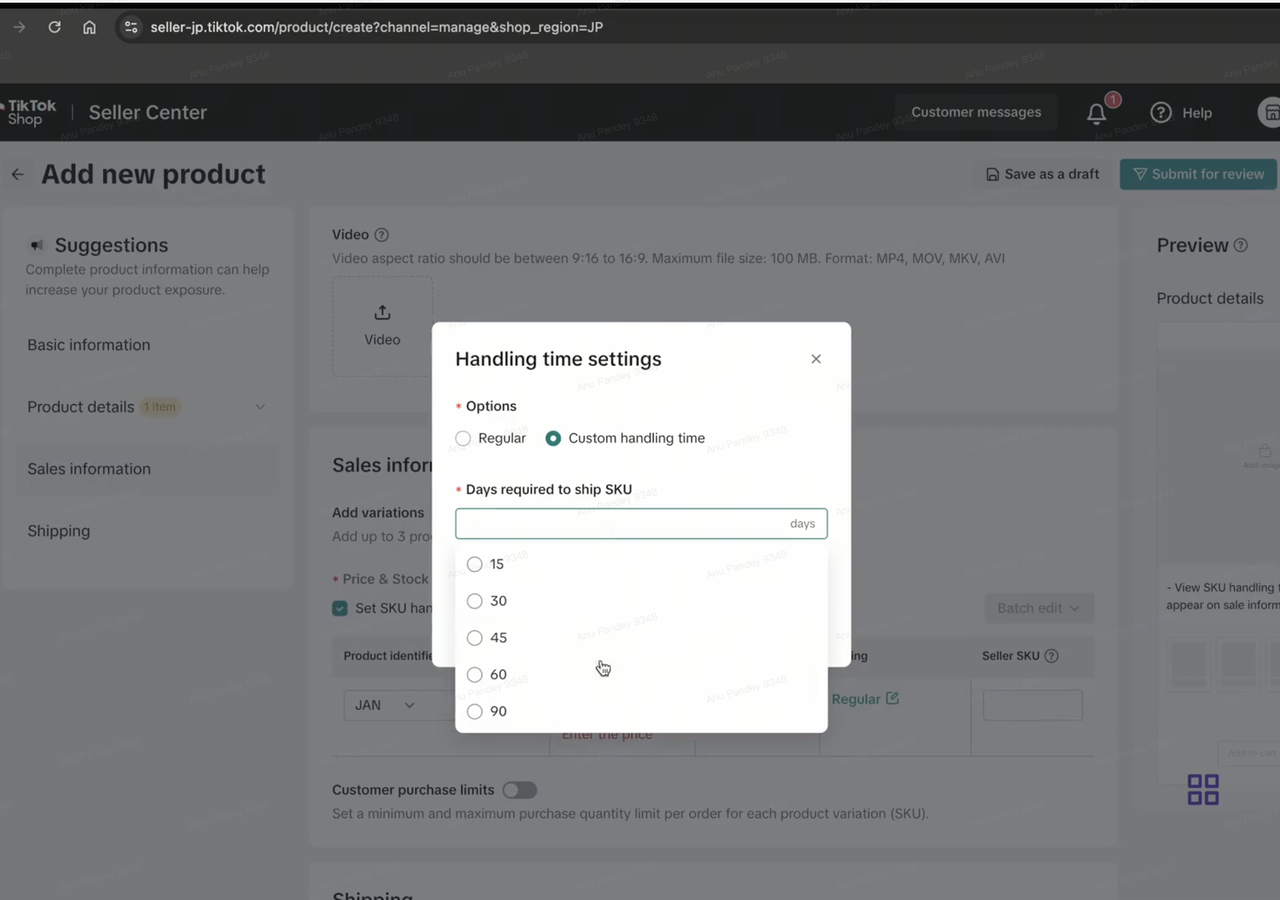Click the Seller SKU help icon
The image size is (1280, 900).
[1051, 656]
